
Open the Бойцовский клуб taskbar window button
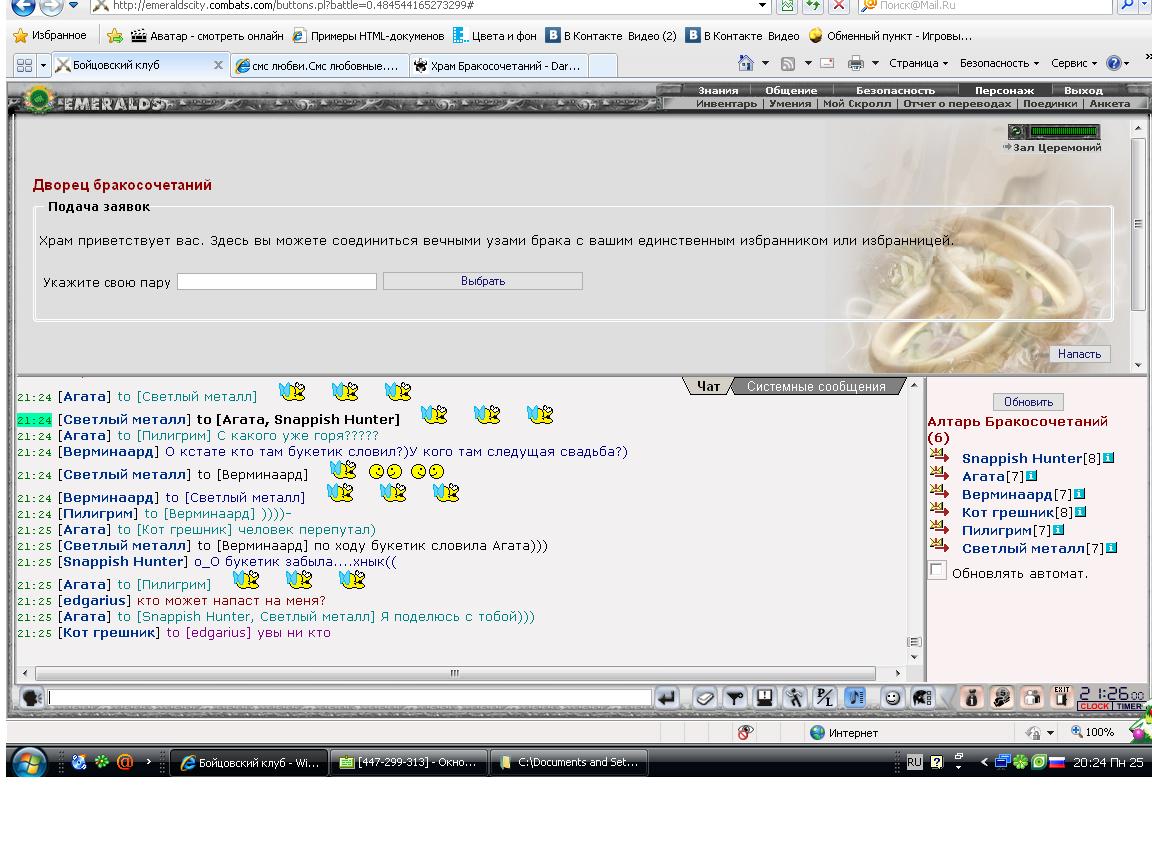pos(249,763)
